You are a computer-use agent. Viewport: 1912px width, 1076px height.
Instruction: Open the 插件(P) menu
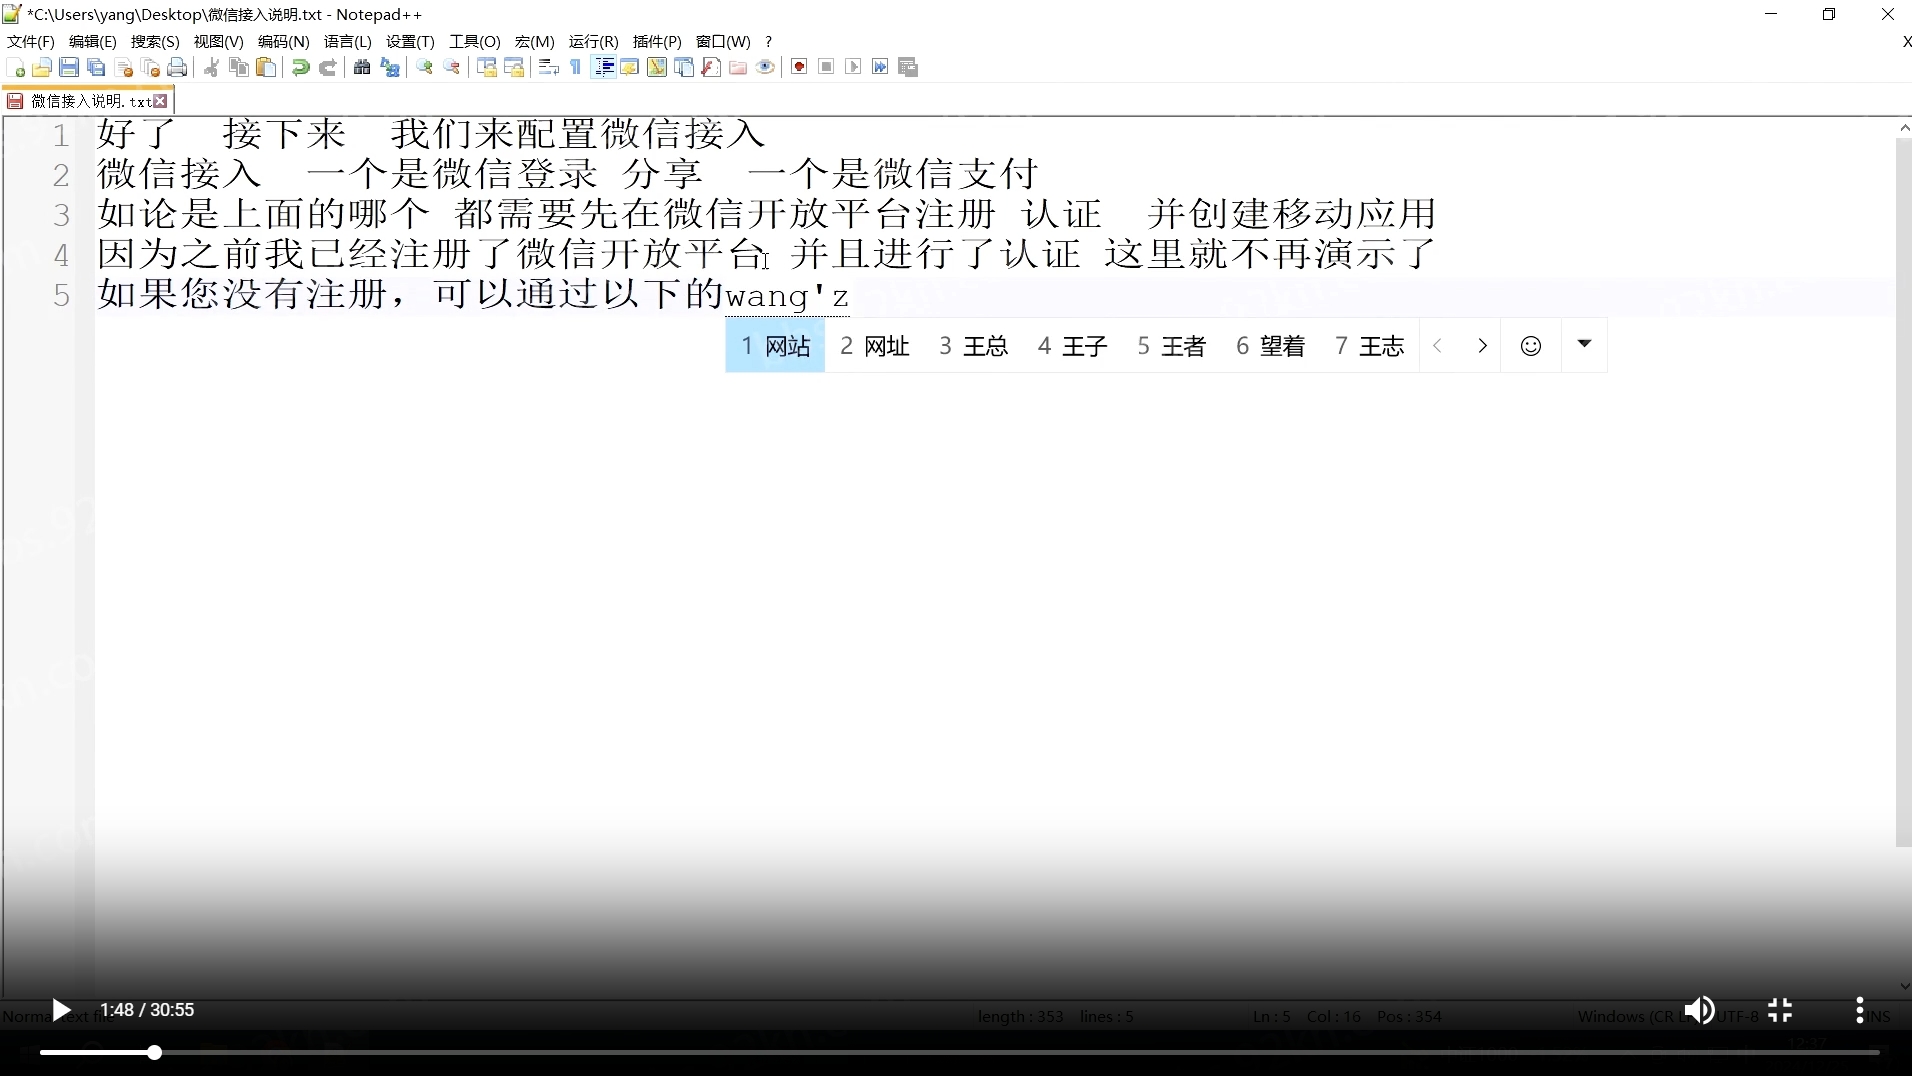click(657, 41)
